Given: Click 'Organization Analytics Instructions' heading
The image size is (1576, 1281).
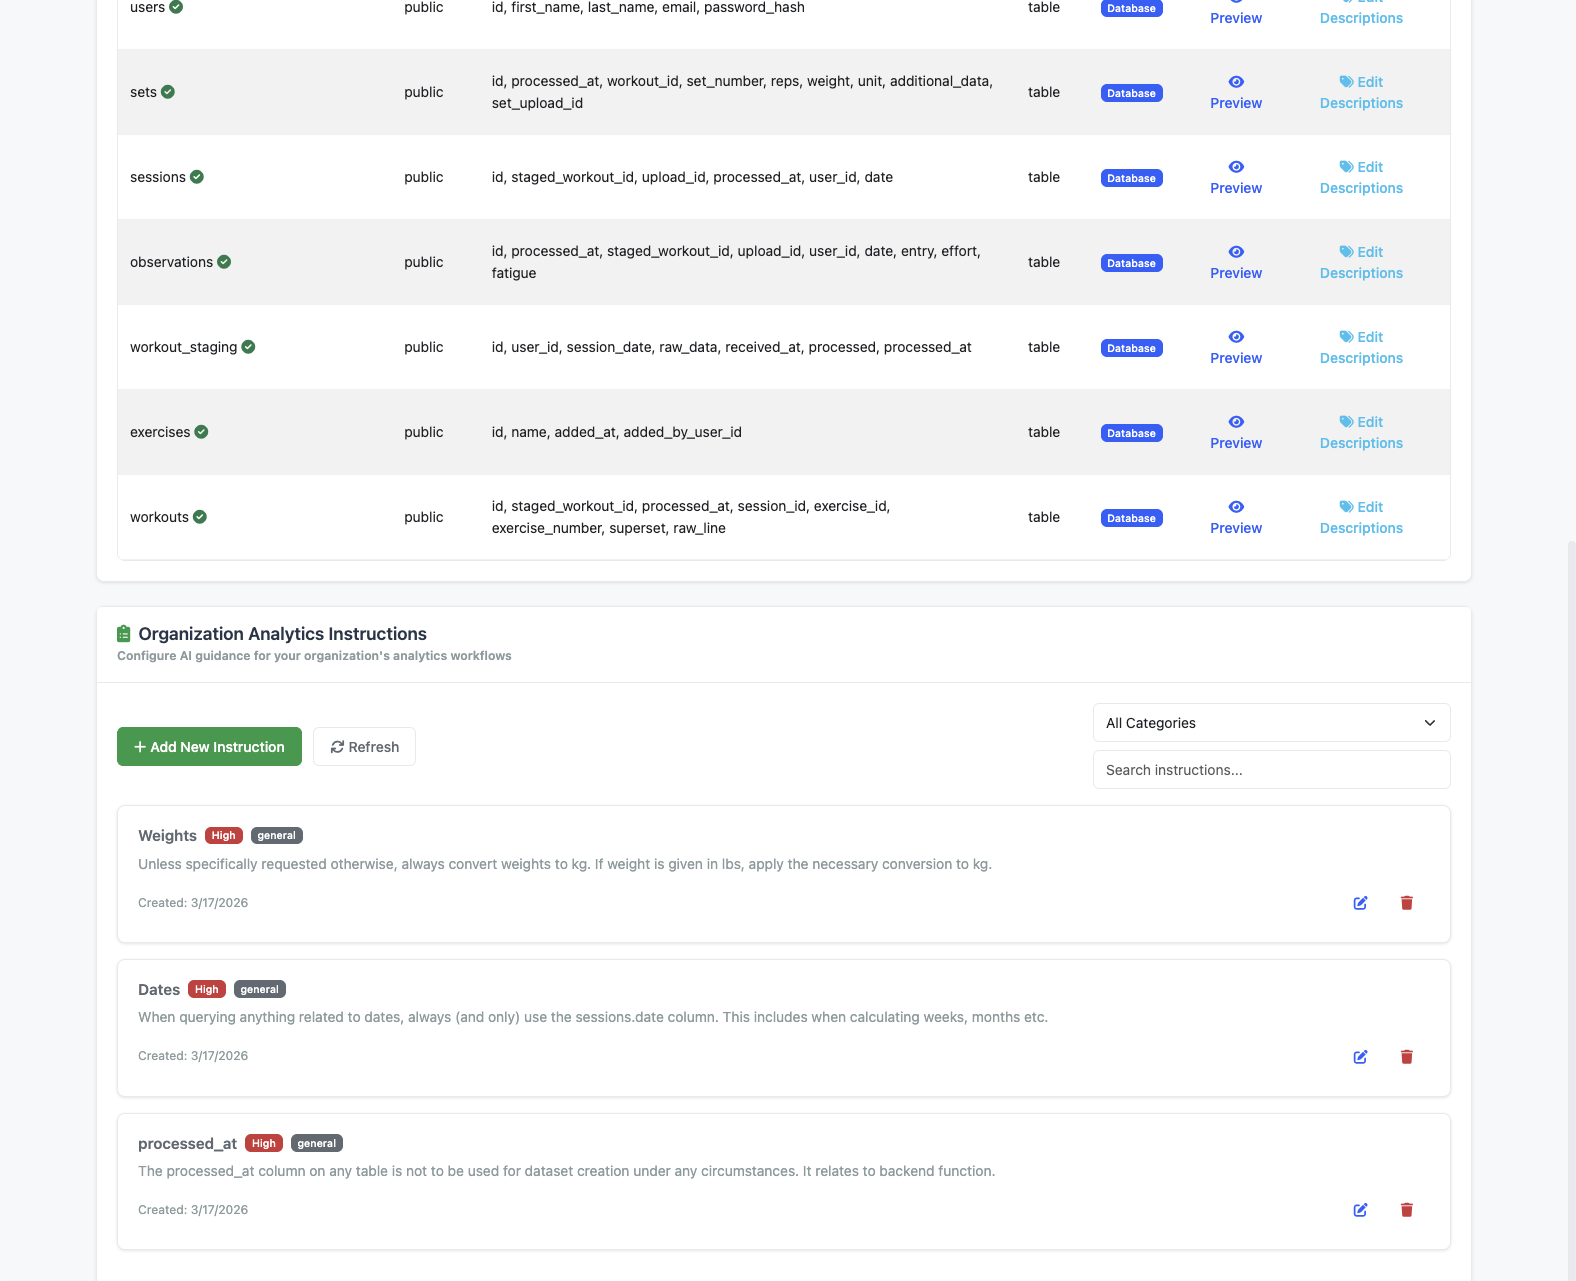Looking at the screenshot, I should click(282, 634).
